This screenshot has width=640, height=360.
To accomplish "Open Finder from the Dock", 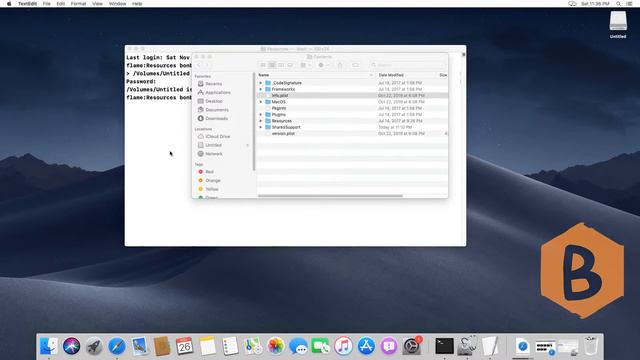I will (49, 346).
